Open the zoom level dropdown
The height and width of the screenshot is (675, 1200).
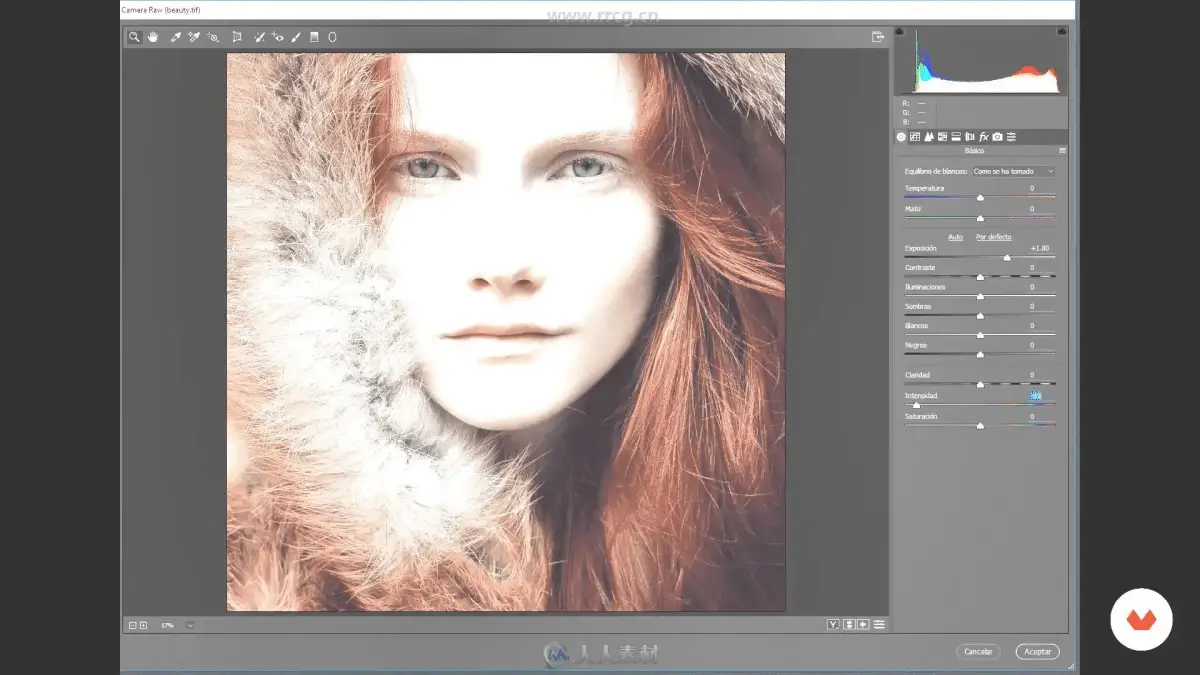click(x=190, y=625)
